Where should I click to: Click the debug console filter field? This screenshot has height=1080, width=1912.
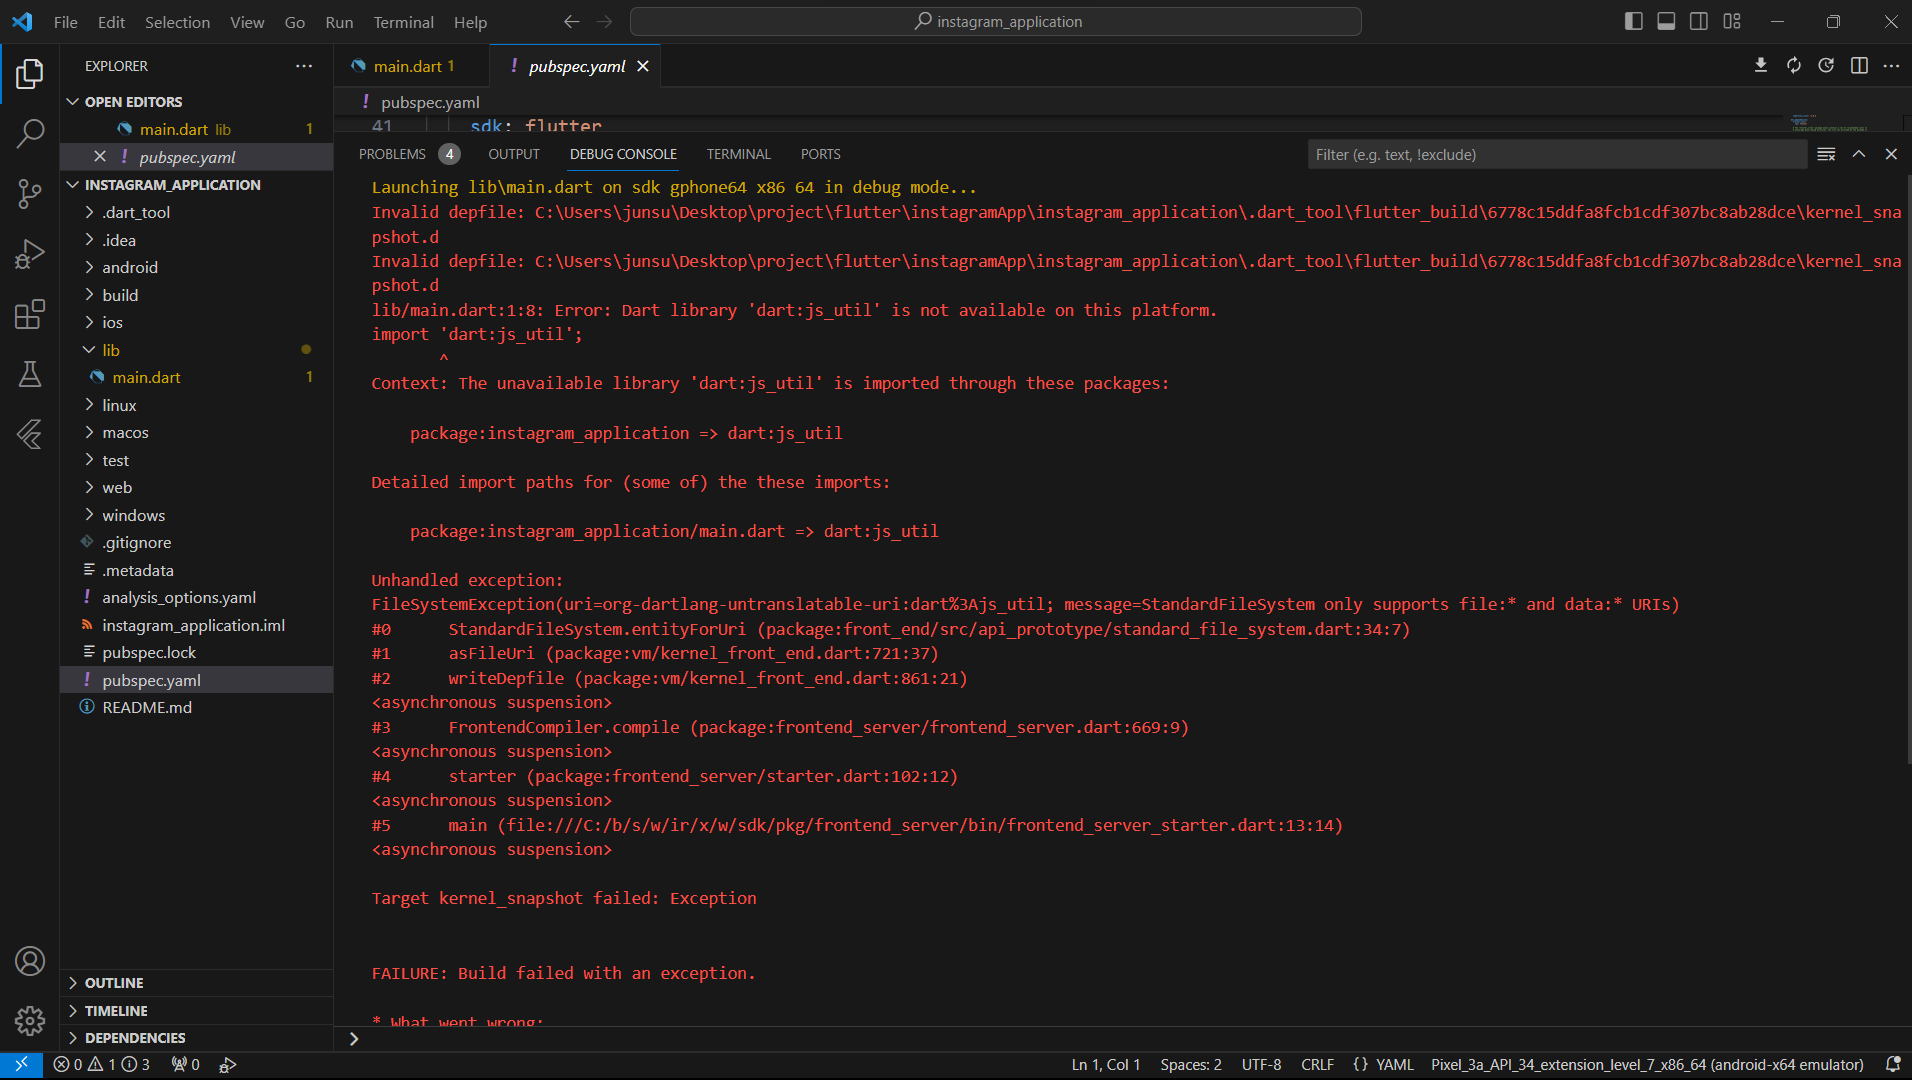click(x=1557, y=154)
